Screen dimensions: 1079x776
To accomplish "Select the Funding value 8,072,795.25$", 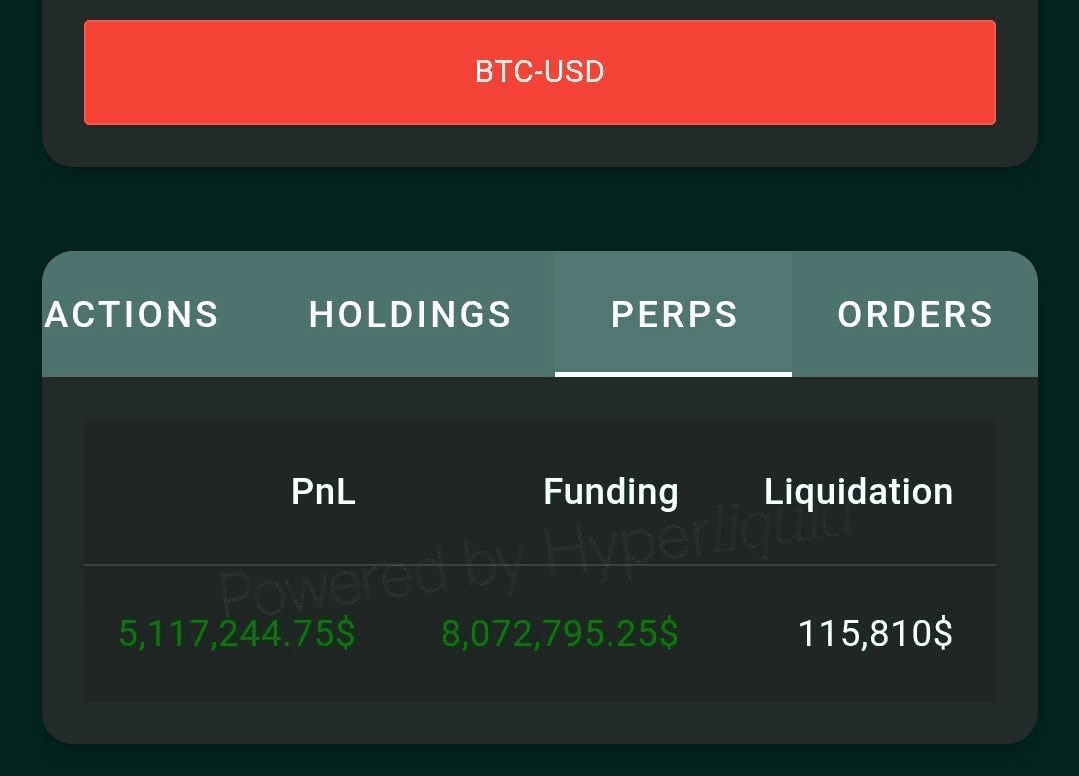I will [559, 634].
